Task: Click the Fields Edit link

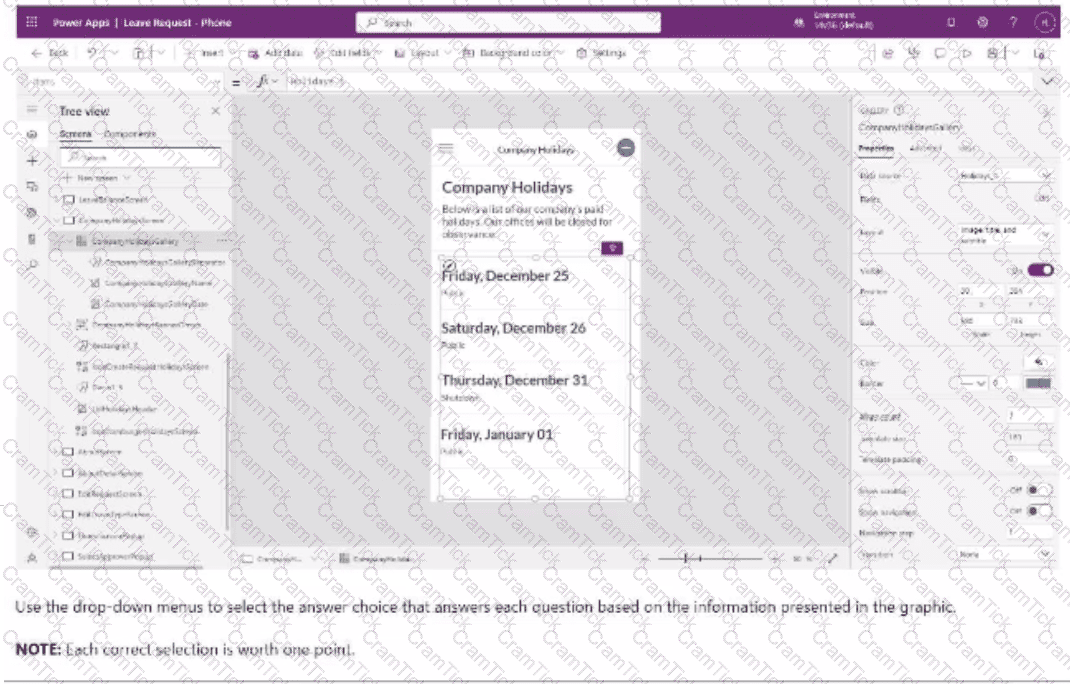Action: (x=1043, y=199)
